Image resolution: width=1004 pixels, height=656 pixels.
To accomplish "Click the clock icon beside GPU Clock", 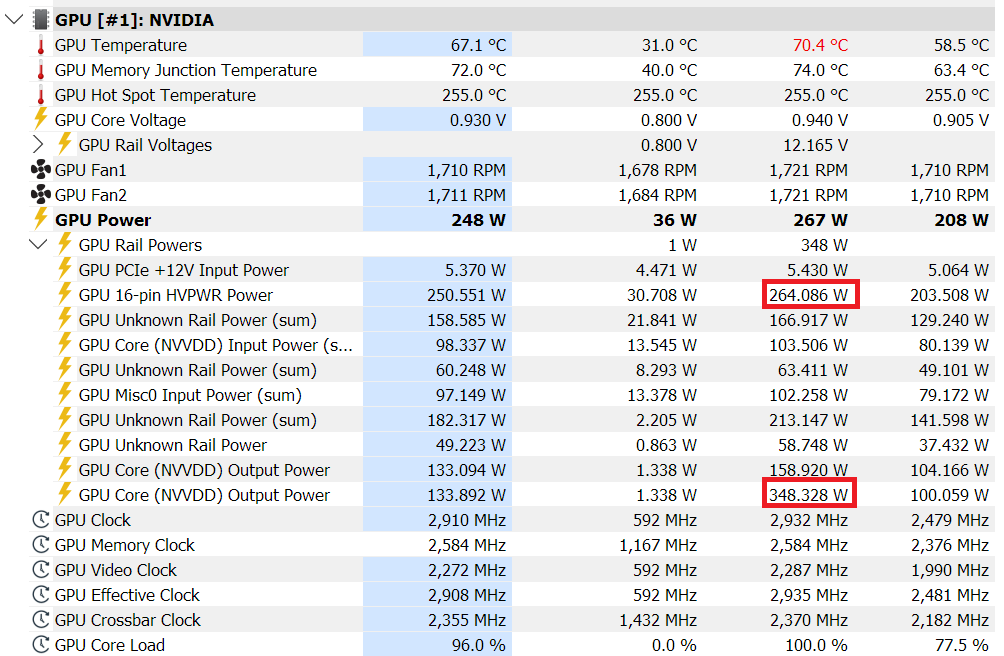I will [x=40, y=520].
